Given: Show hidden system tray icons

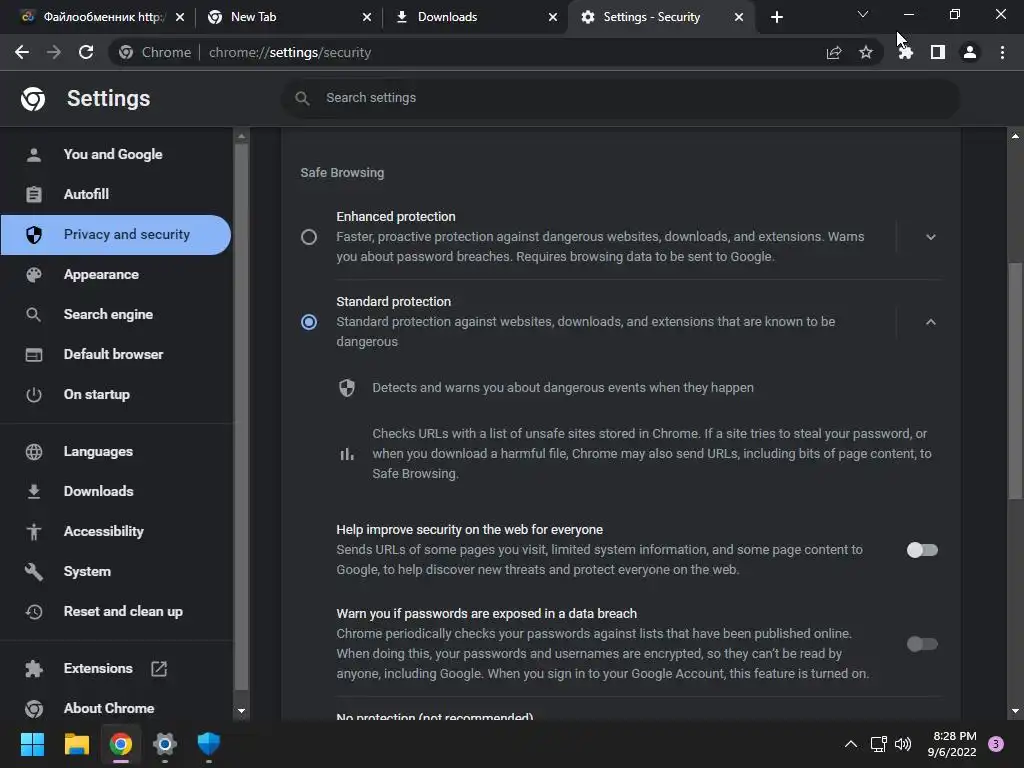Looking at the screenshot, I should [x=851, y=744].
